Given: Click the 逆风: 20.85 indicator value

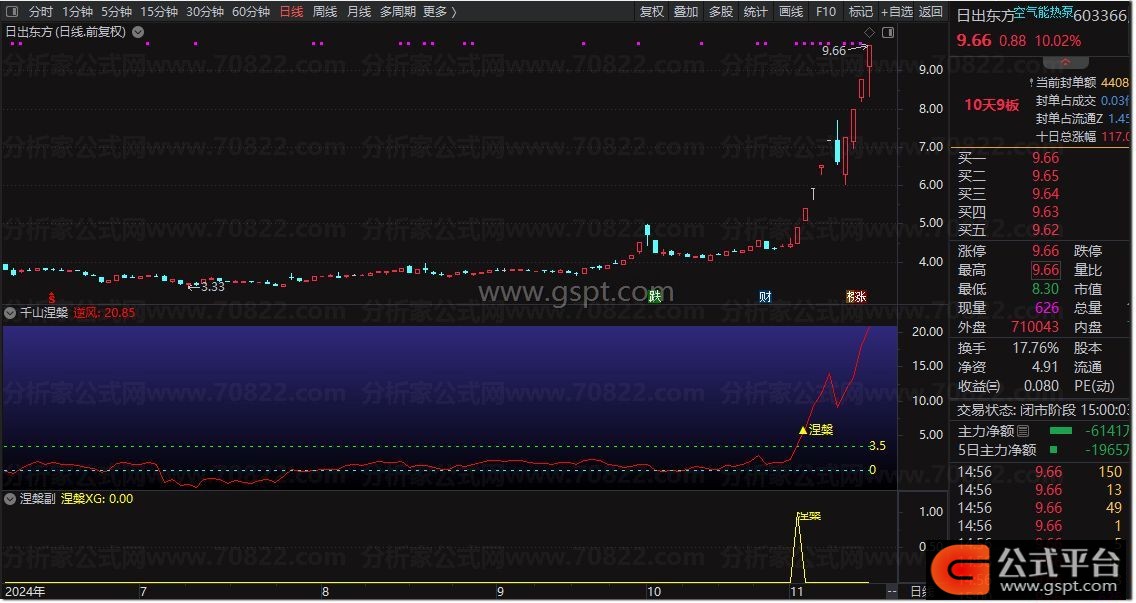Looking at the screenshot, I should (x=104, y=313).
